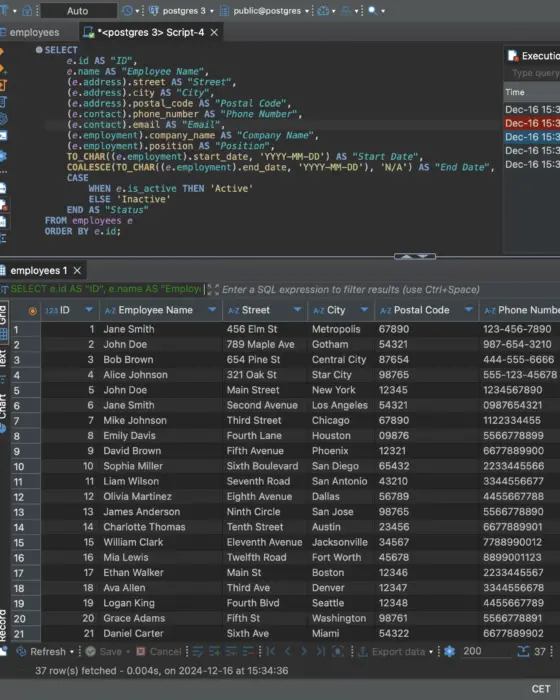Click Execute SQL in new tab icon
Viewport: 560px width, 700px height.
(x=2, y=68)
